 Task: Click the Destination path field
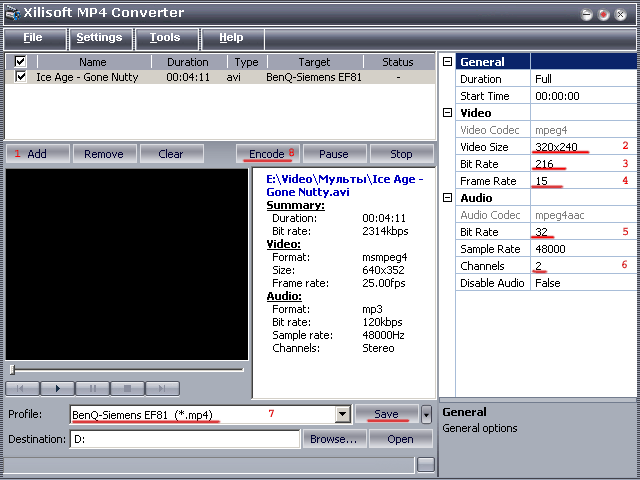[x=185, y=439]
